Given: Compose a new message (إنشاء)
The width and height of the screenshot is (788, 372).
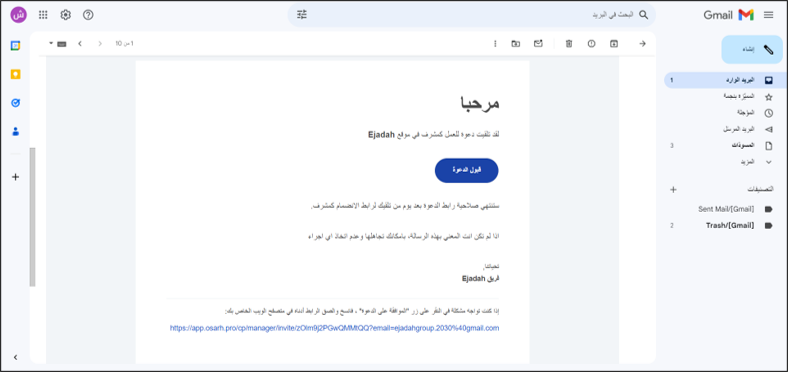Looking at the screenshot, I should coord(752,49).
